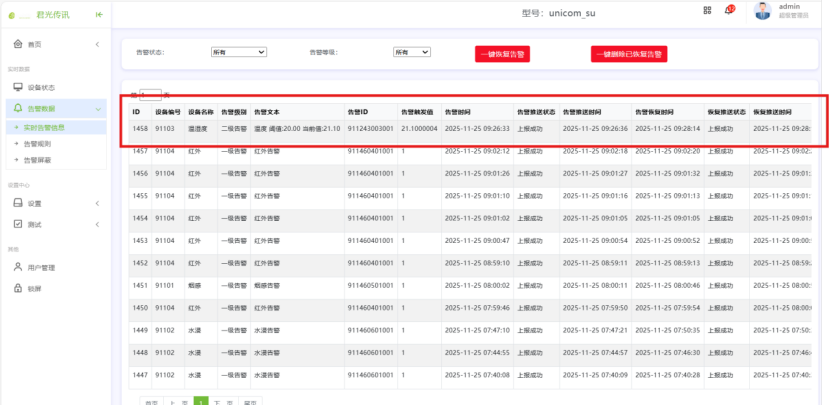Select 告警规则 in the sidebar submenu

pyautogui.click(x=39, y=144)
